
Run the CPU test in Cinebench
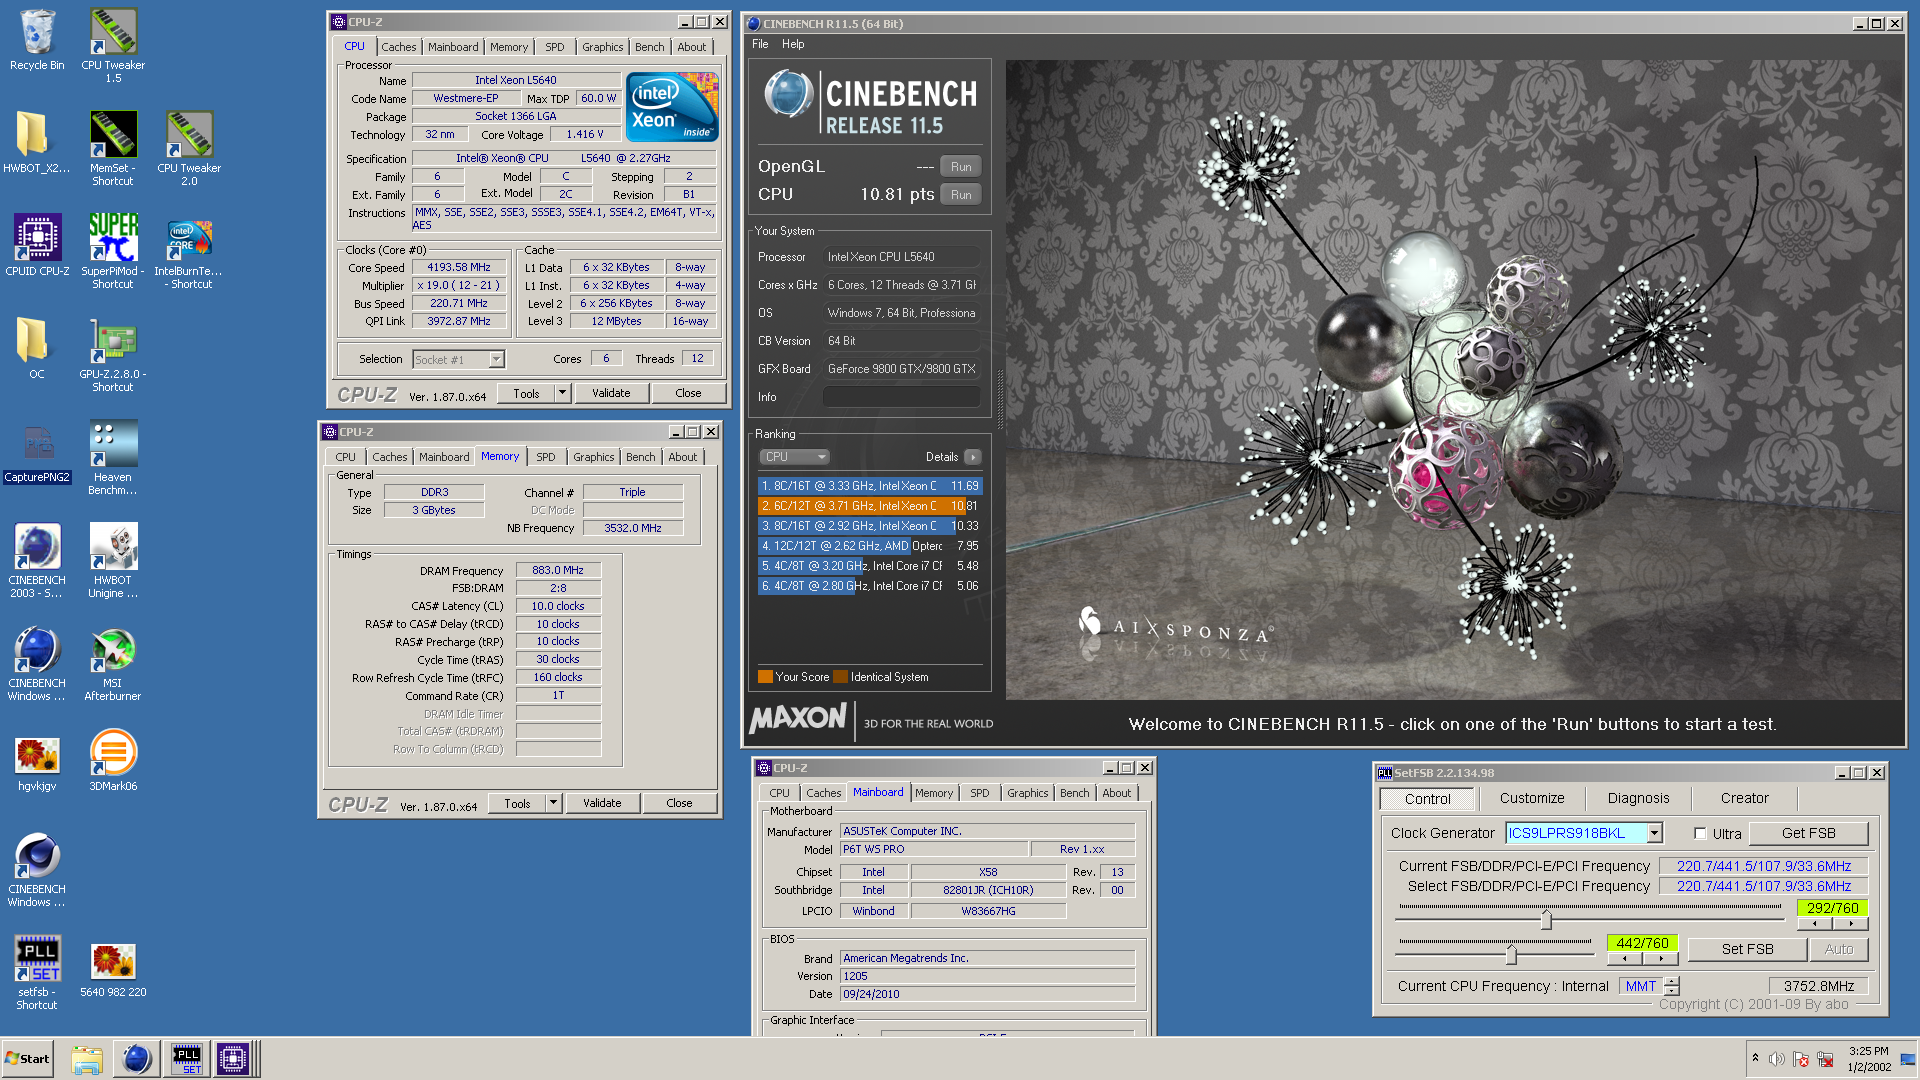click(960, 195)
